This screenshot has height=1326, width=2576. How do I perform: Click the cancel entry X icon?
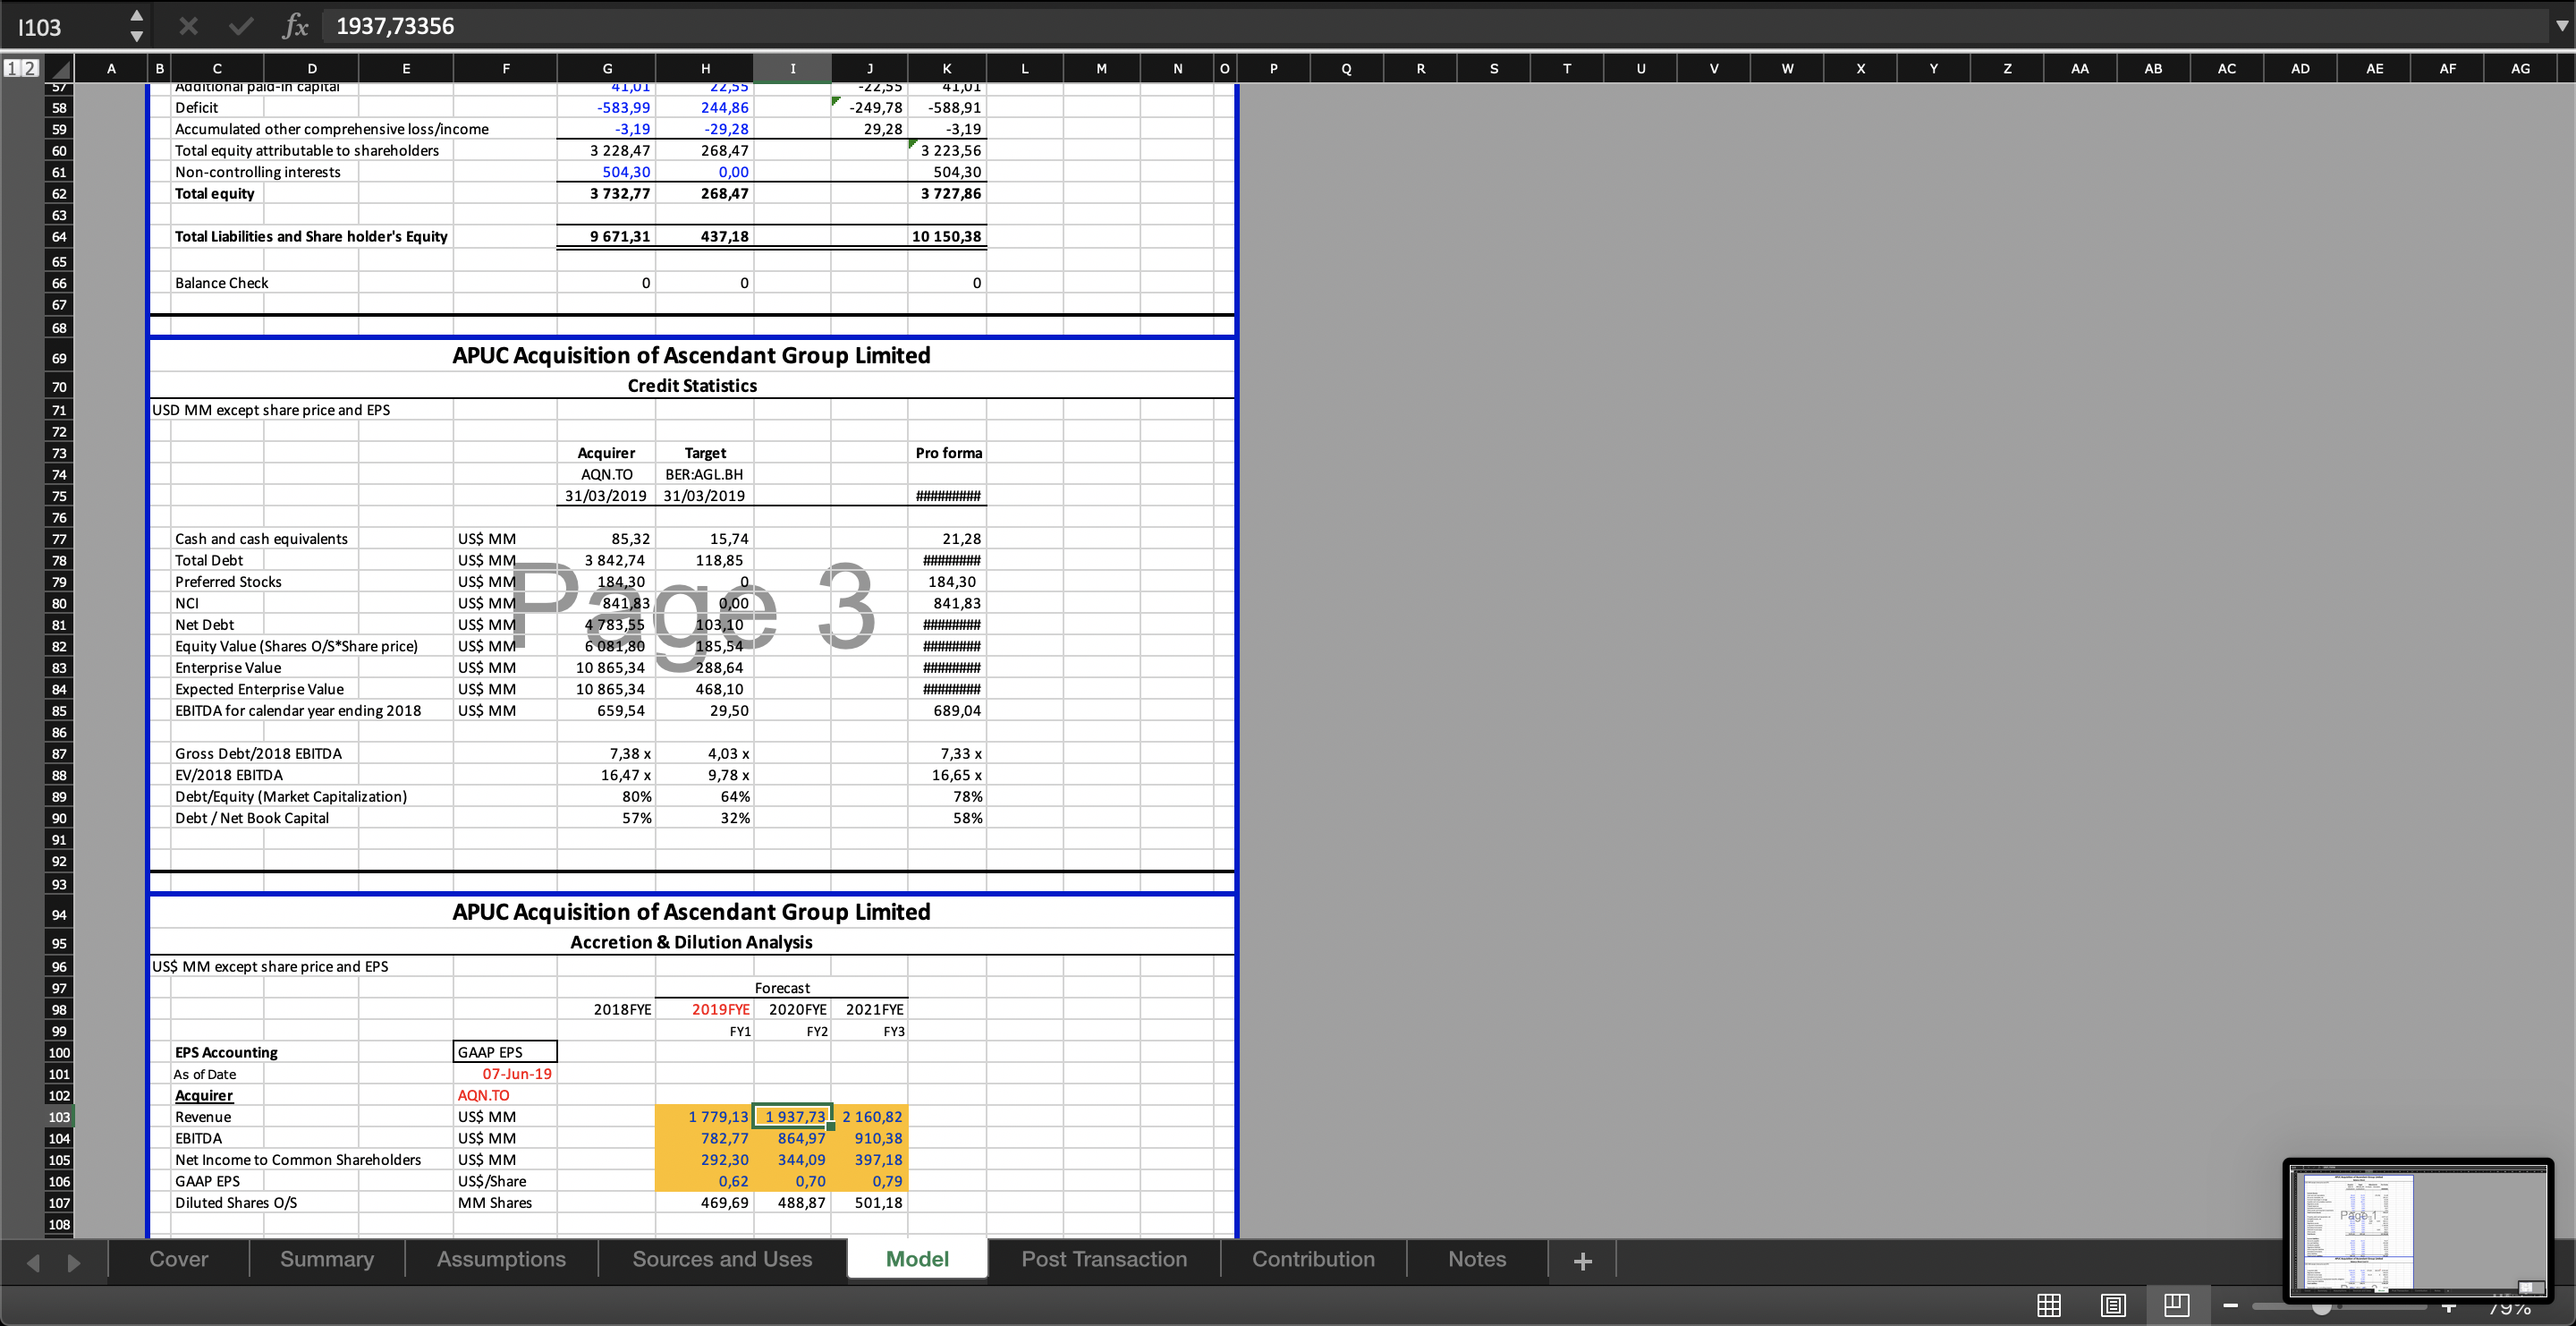(188, 26)
